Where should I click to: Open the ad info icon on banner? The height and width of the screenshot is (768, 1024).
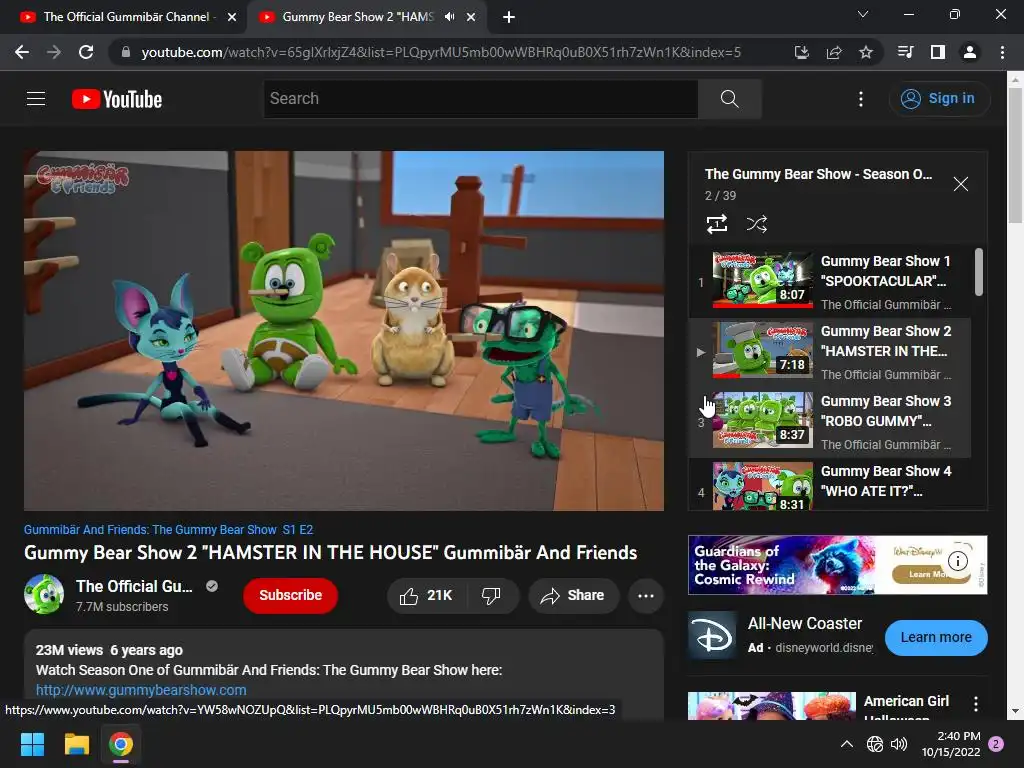[x=957, y=560]
